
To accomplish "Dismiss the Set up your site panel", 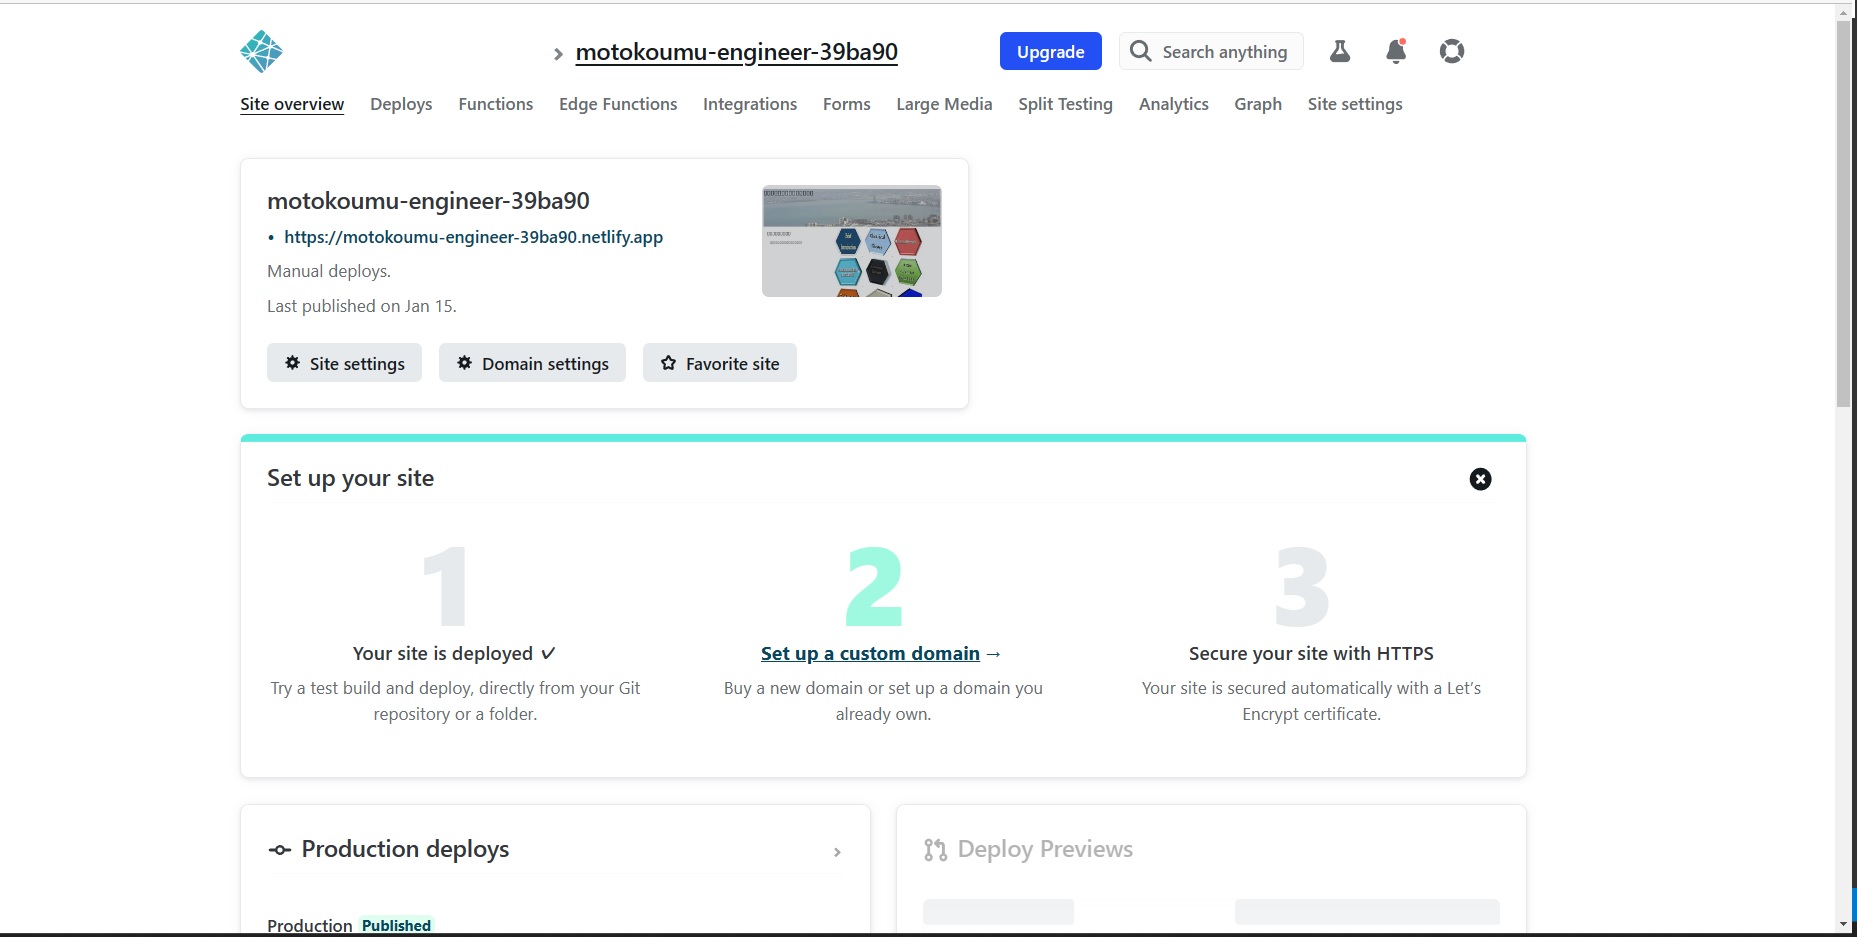I will click(x=1480, y=479).
